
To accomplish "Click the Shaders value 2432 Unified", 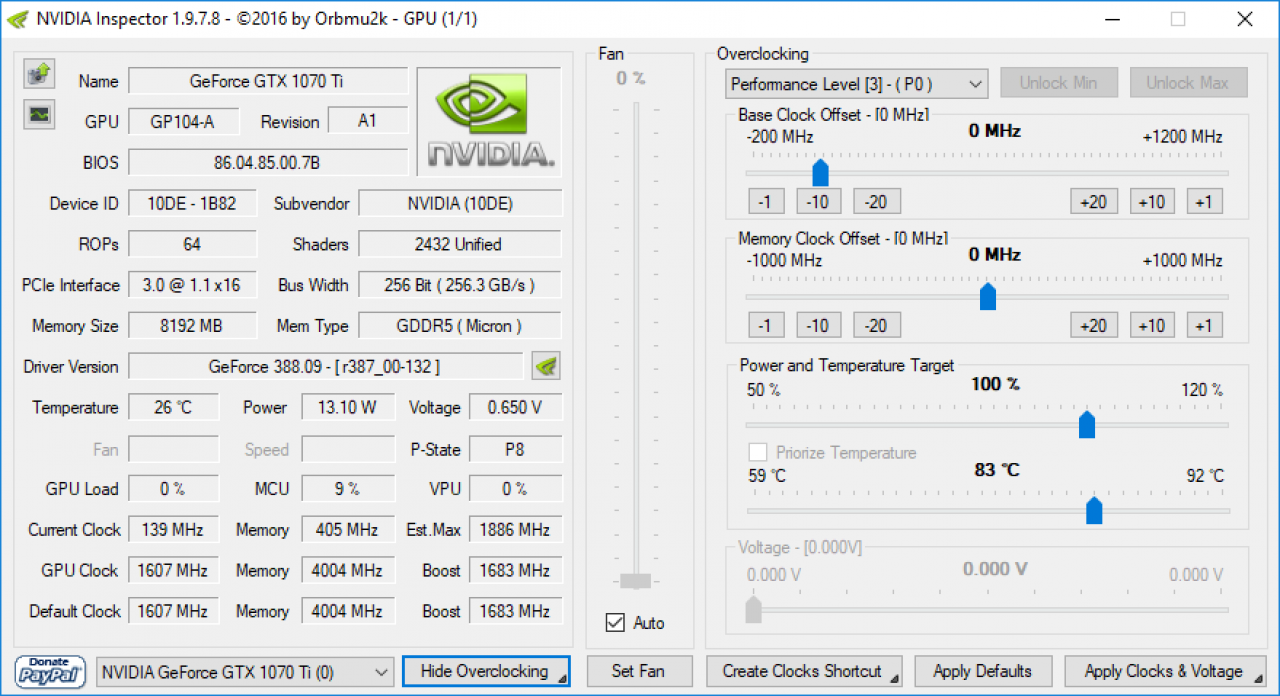I will [460, 244].
